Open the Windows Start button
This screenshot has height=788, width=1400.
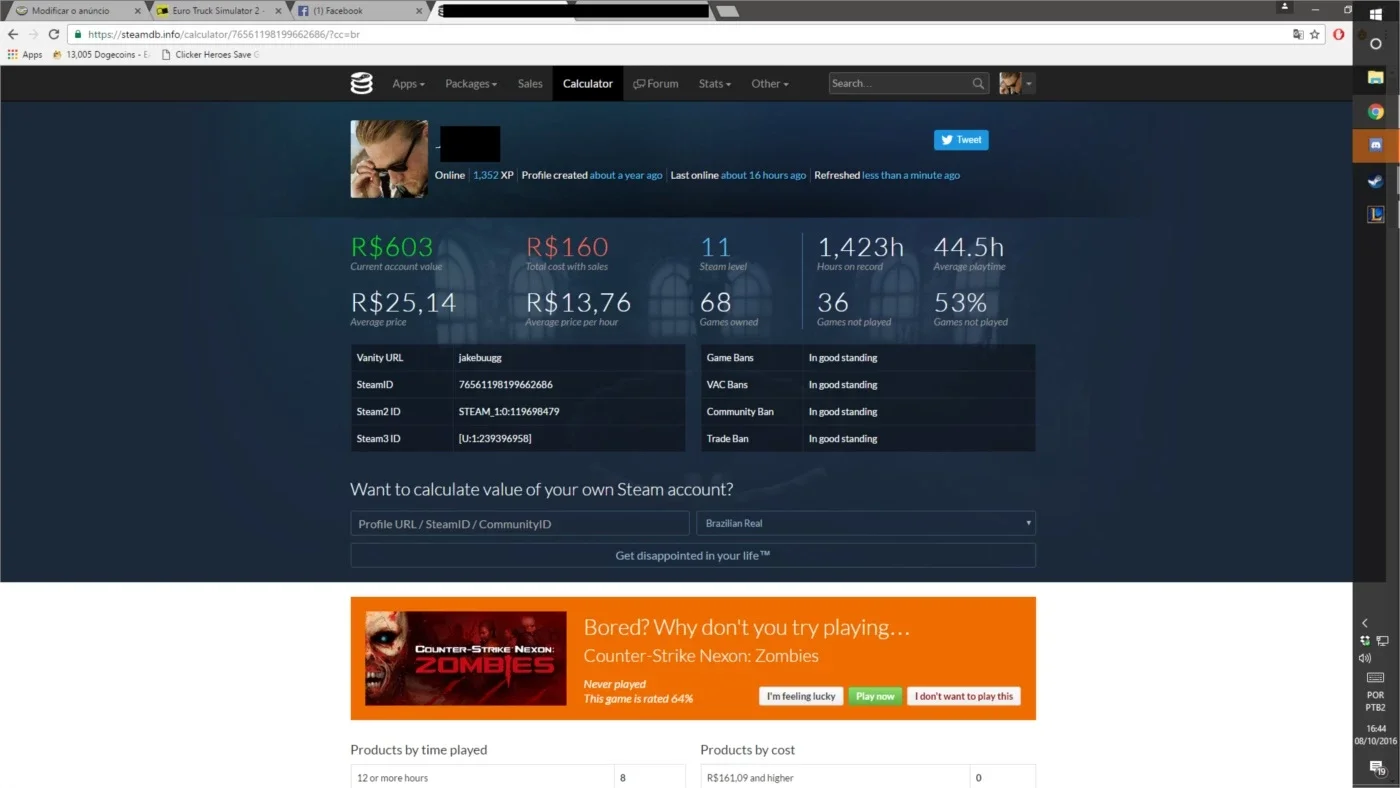[1376, 14]
